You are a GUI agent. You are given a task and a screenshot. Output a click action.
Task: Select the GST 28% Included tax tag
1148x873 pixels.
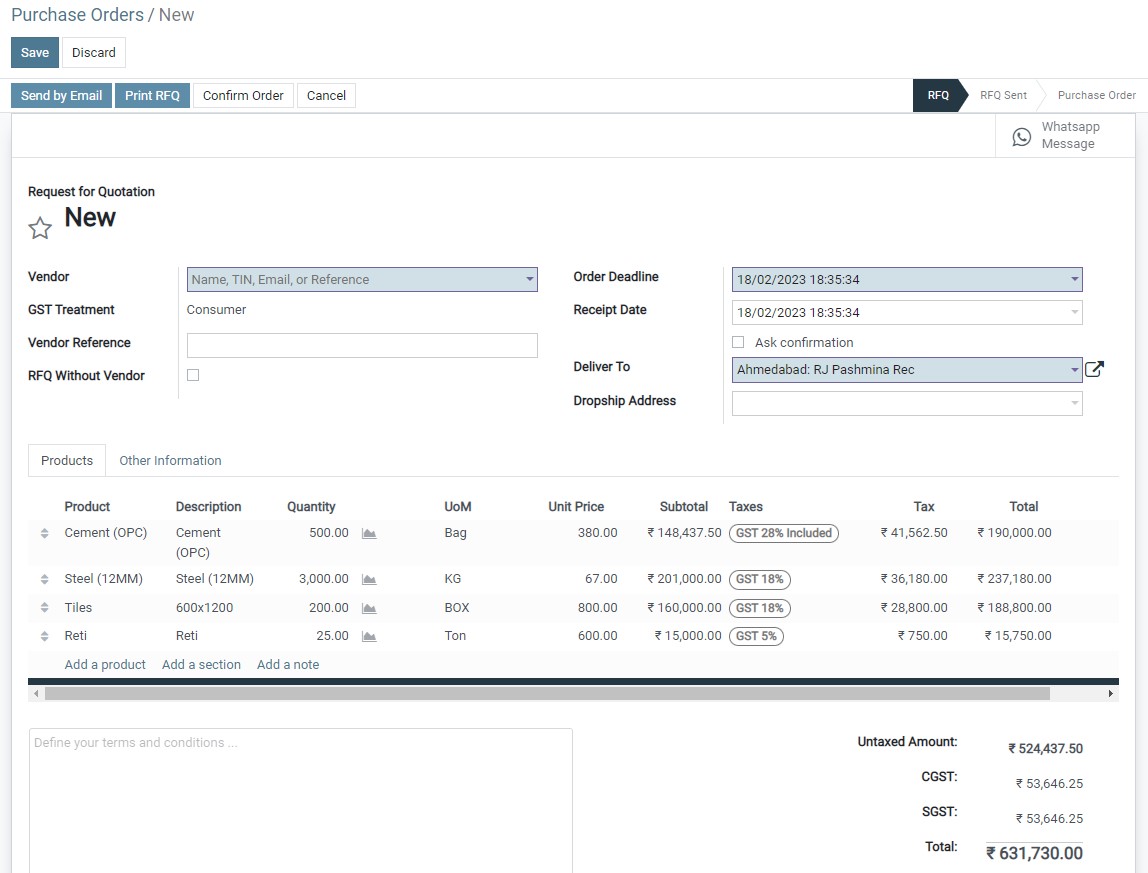(784, 533)
